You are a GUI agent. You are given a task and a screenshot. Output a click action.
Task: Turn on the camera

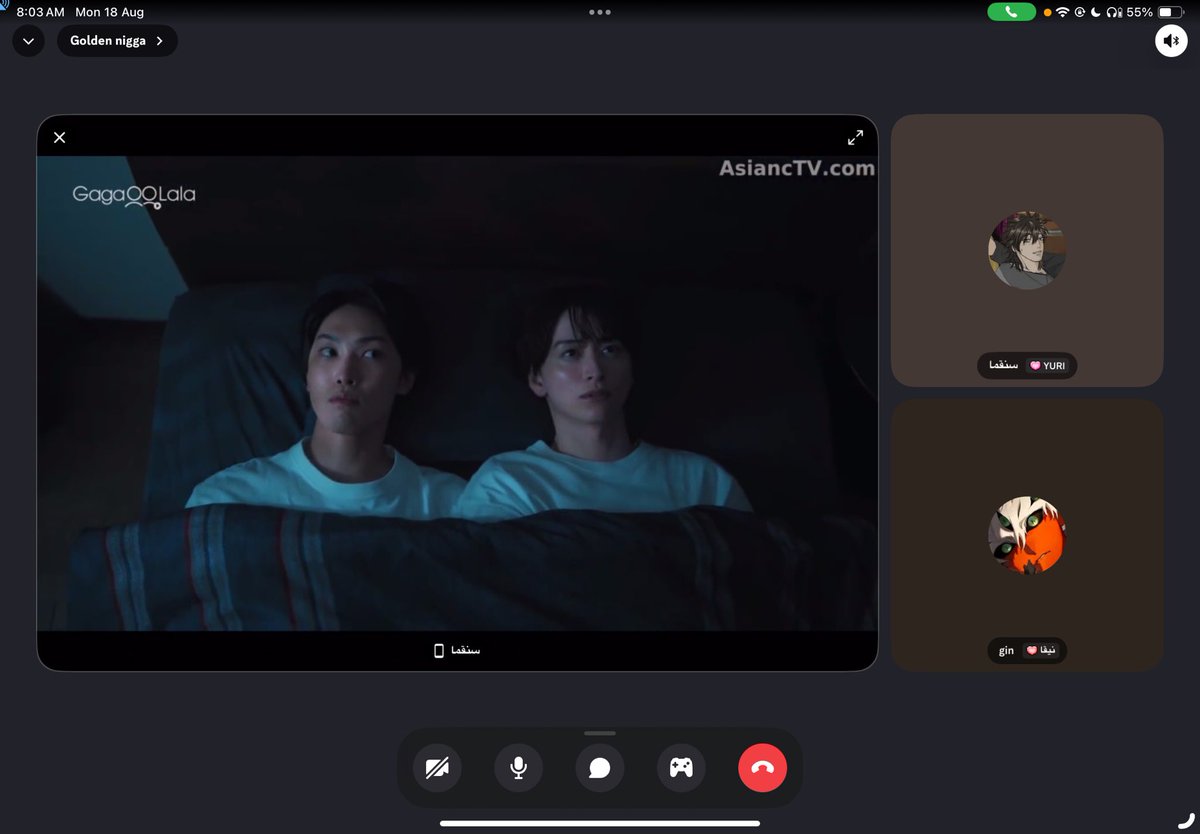tap(437, 768)
